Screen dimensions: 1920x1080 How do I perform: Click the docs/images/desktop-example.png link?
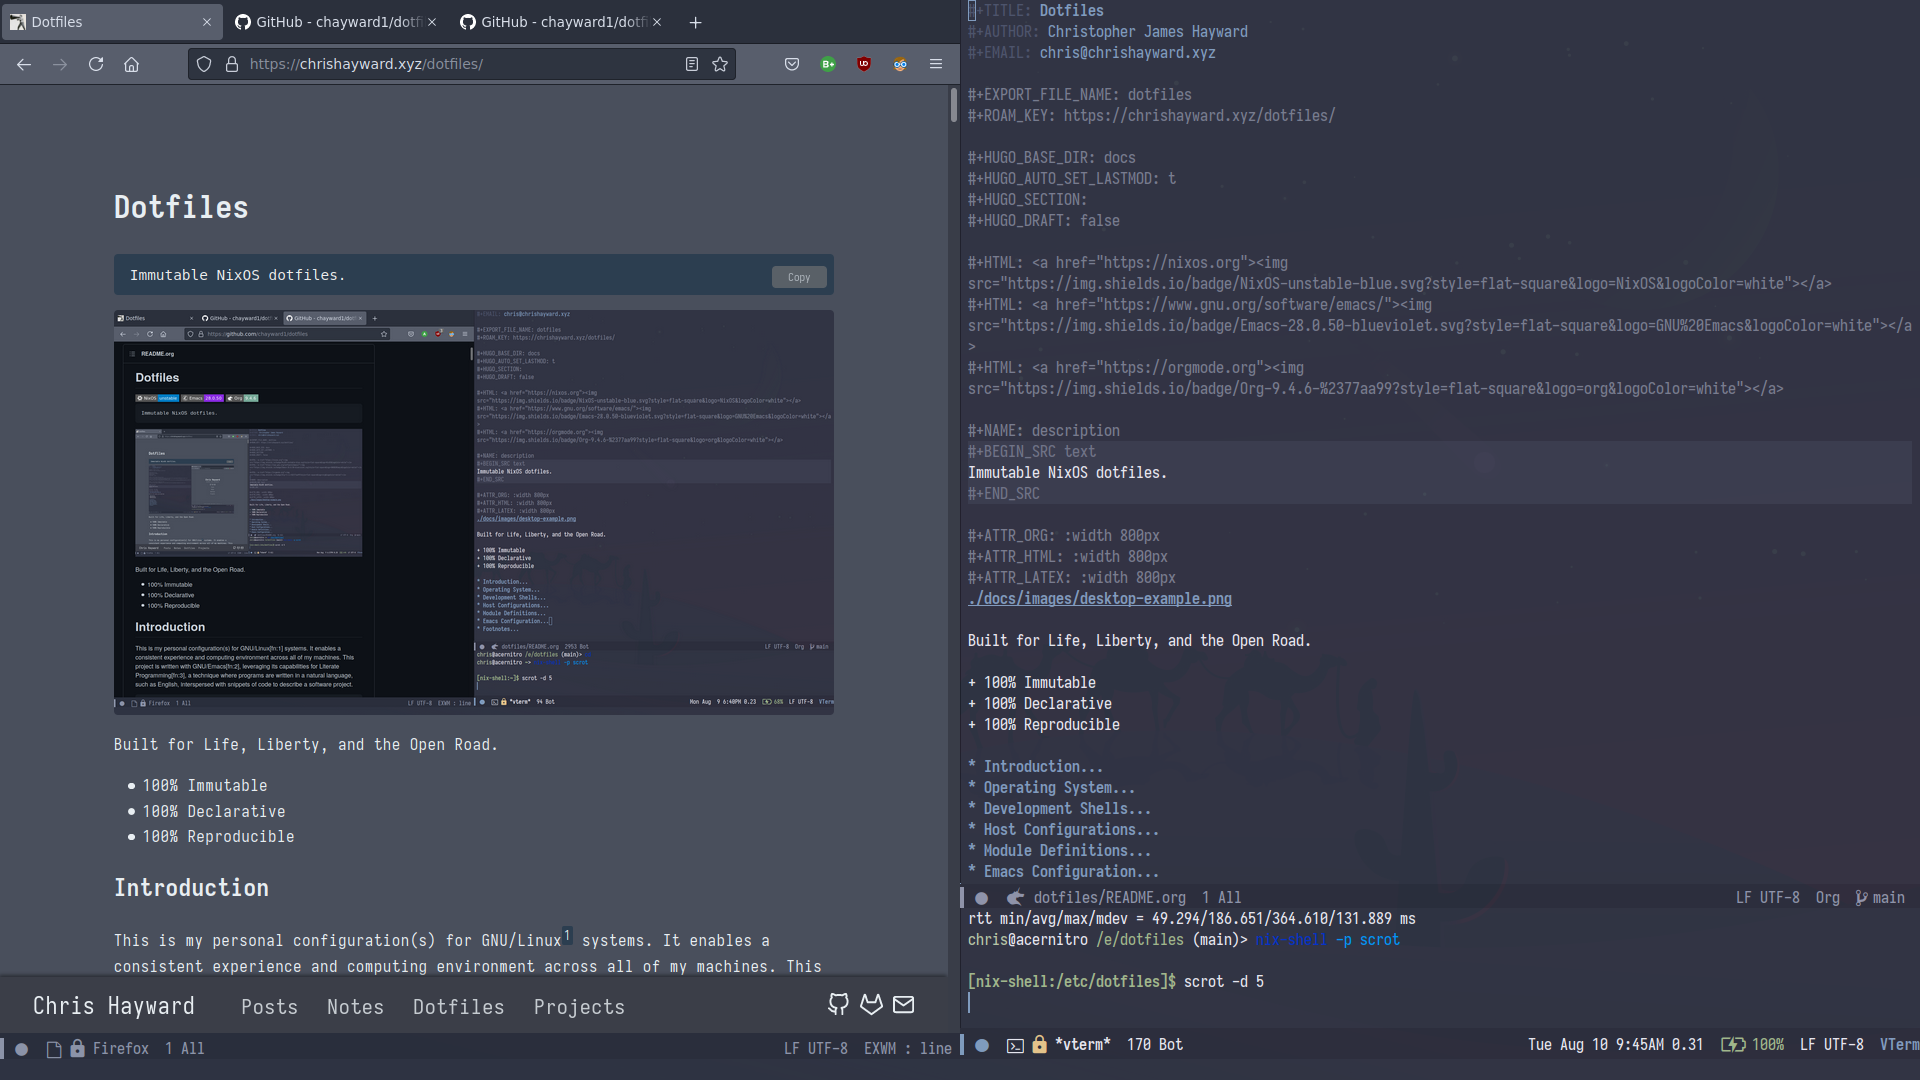[x=1098, y=599]
